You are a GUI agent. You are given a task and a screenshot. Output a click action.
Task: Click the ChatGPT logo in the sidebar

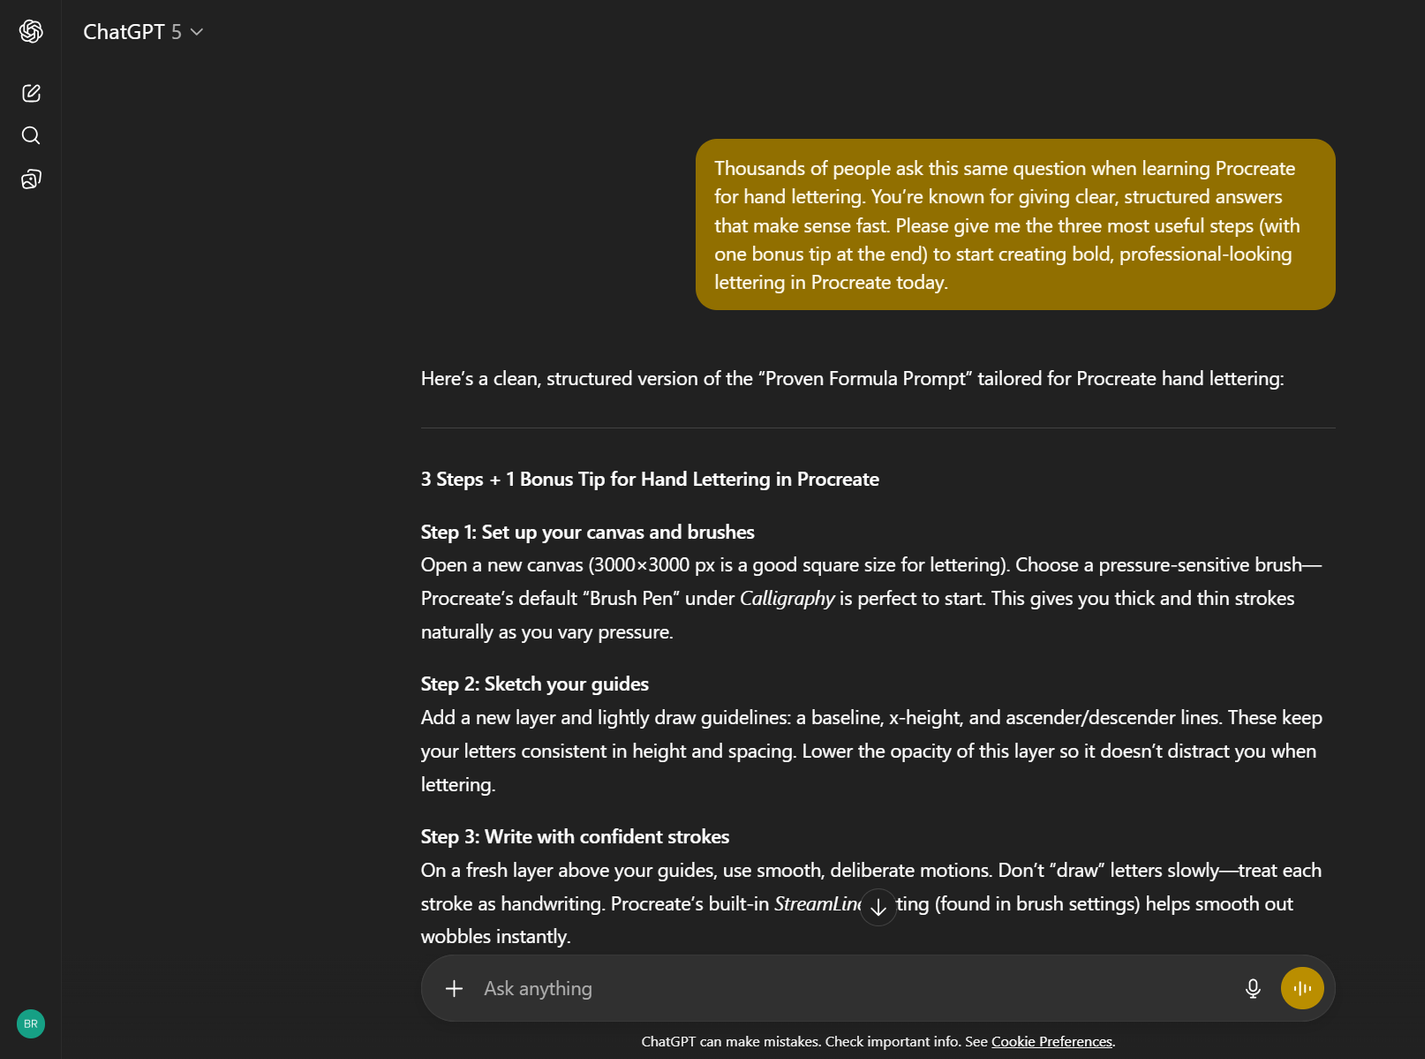31,32
